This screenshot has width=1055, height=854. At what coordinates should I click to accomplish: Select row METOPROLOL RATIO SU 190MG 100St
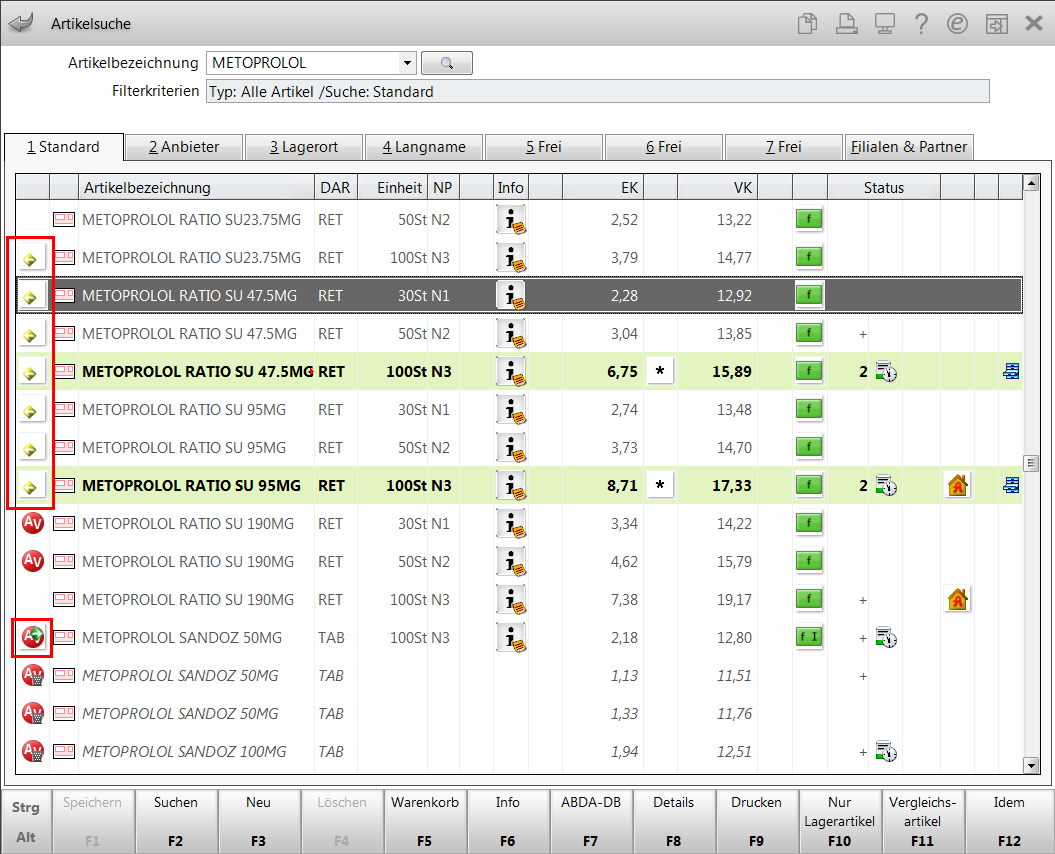519,600
